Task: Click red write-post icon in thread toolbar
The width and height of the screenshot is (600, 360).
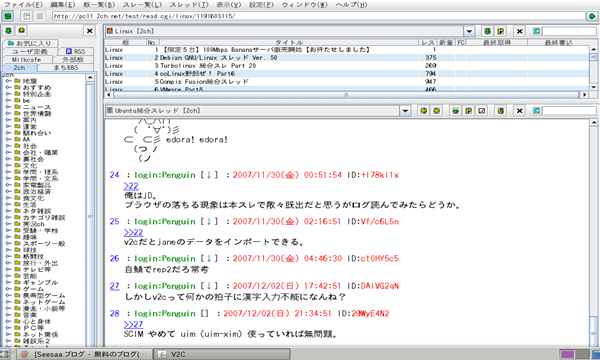Action: click(x=482, y=111)
